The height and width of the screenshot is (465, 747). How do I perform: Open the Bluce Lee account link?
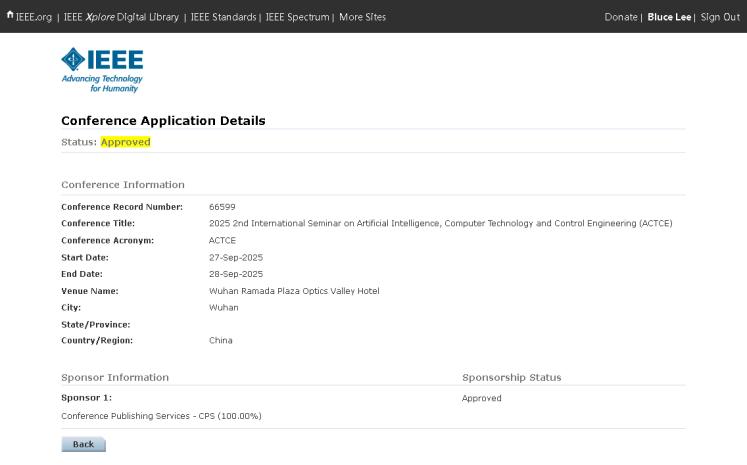[x=669, y=17]
